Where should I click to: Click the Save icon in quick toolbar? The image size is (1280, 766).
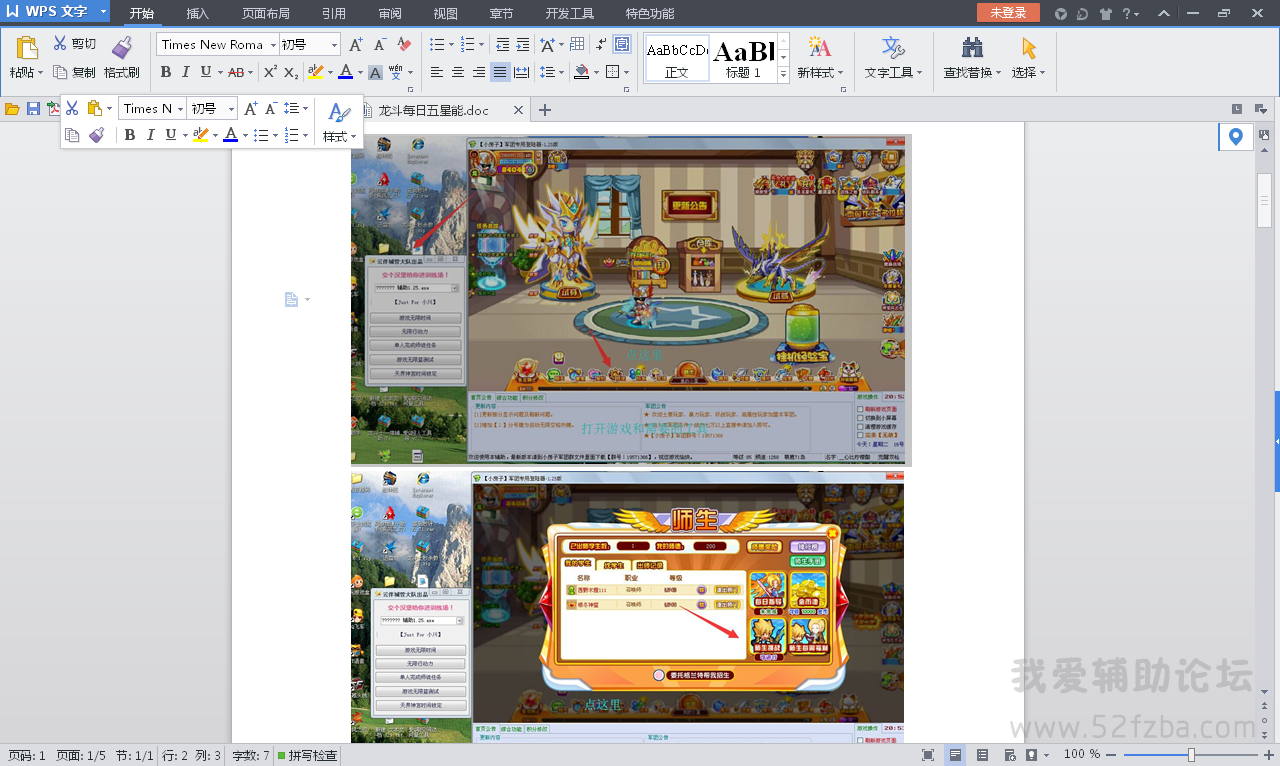click(x=33, y=109)
